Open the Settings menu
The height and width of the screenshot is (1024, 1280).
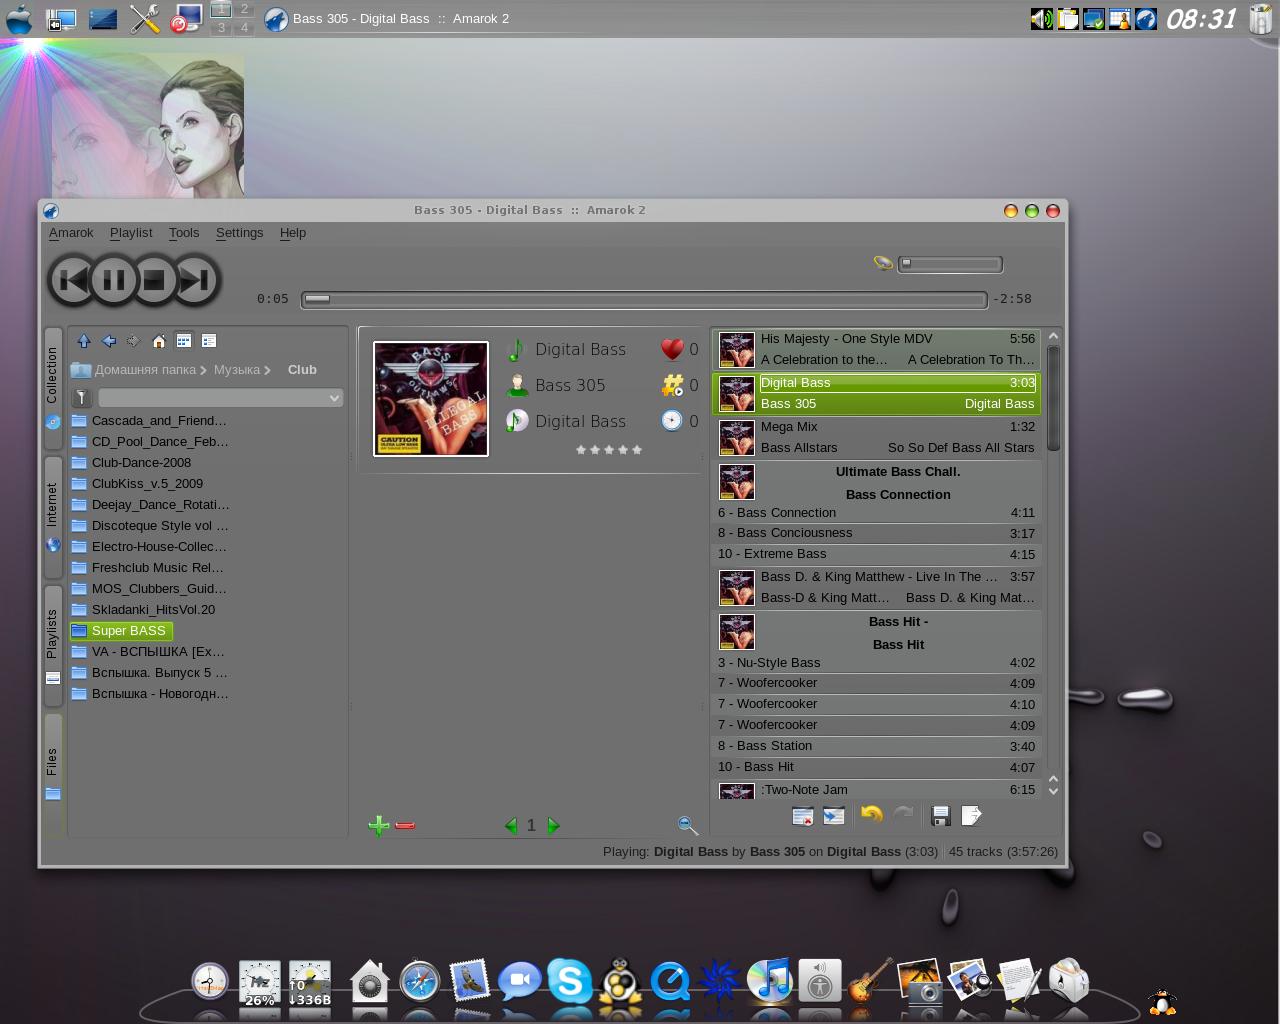click(240, 232)
